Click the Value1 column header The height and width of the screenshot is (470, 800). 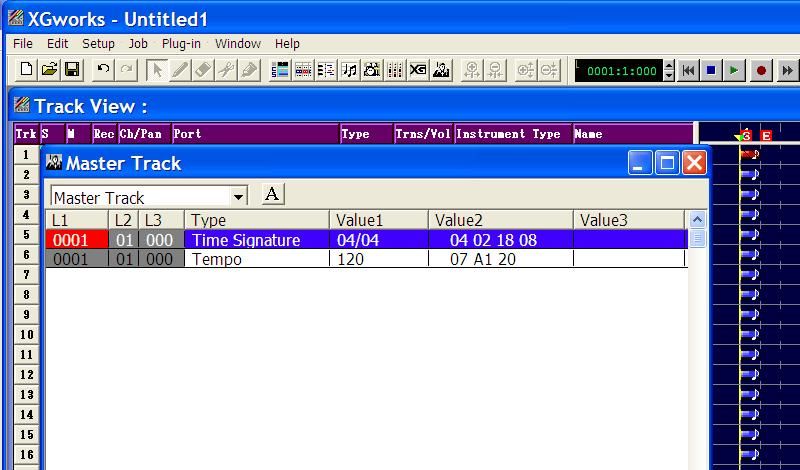pyautogui.click(x=379, y=220)
